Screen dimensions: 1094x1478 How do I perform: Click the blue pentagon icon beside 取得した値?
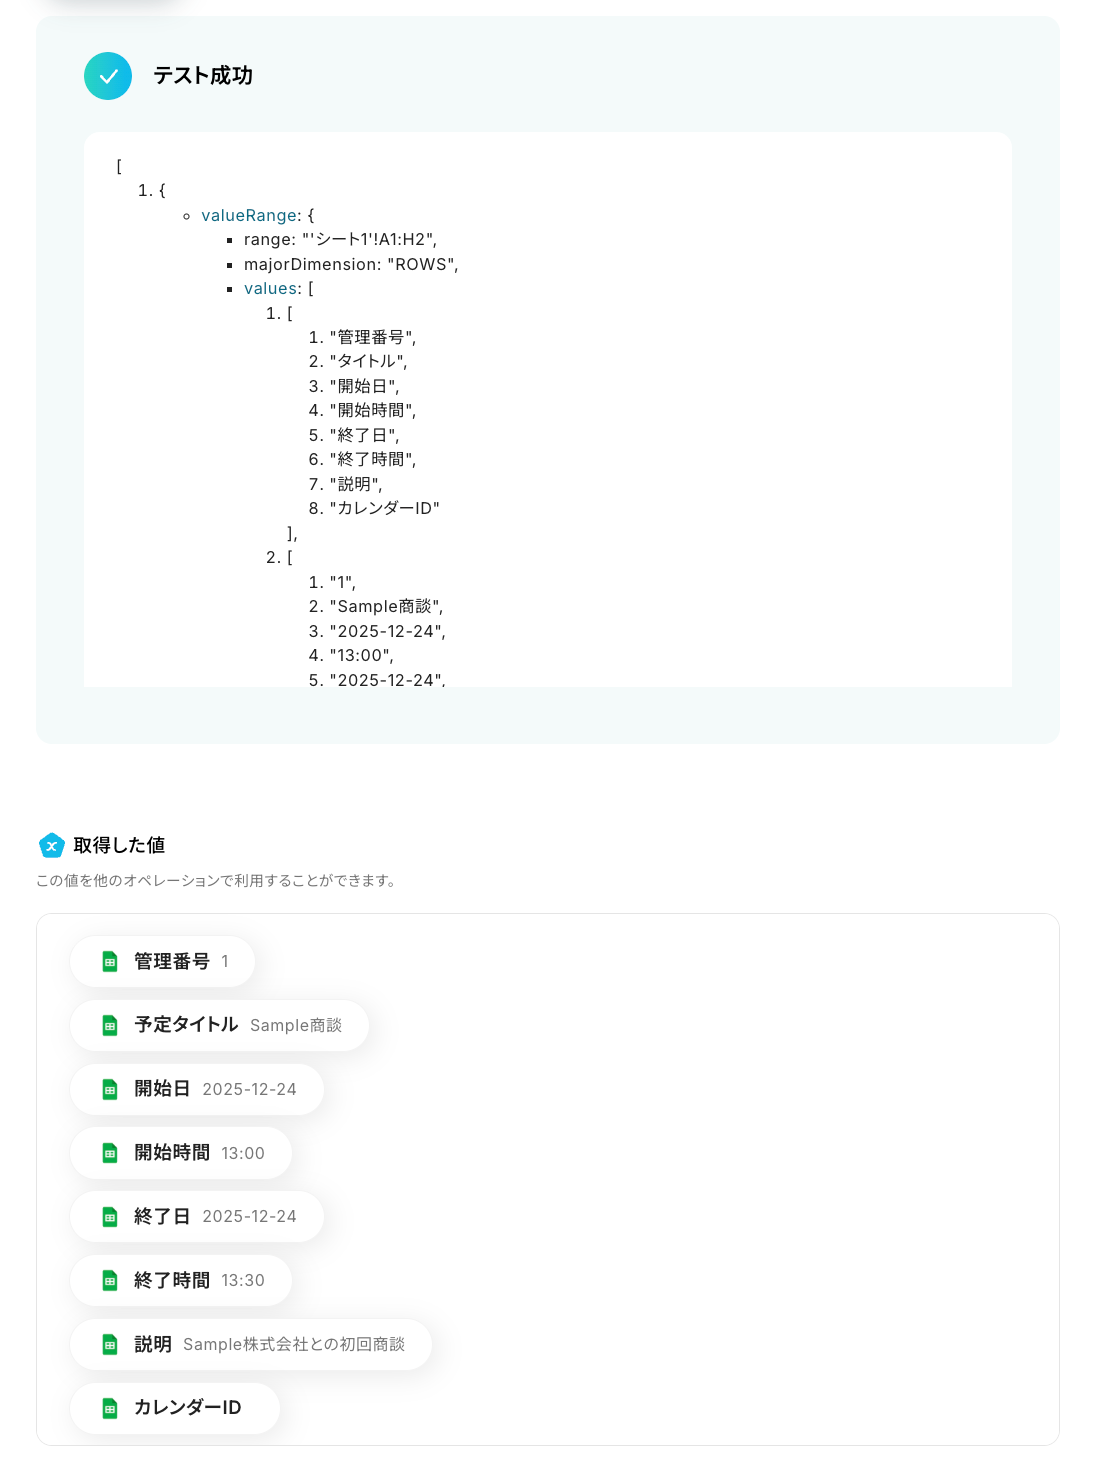pyautogui.click(x=52, y=845)
